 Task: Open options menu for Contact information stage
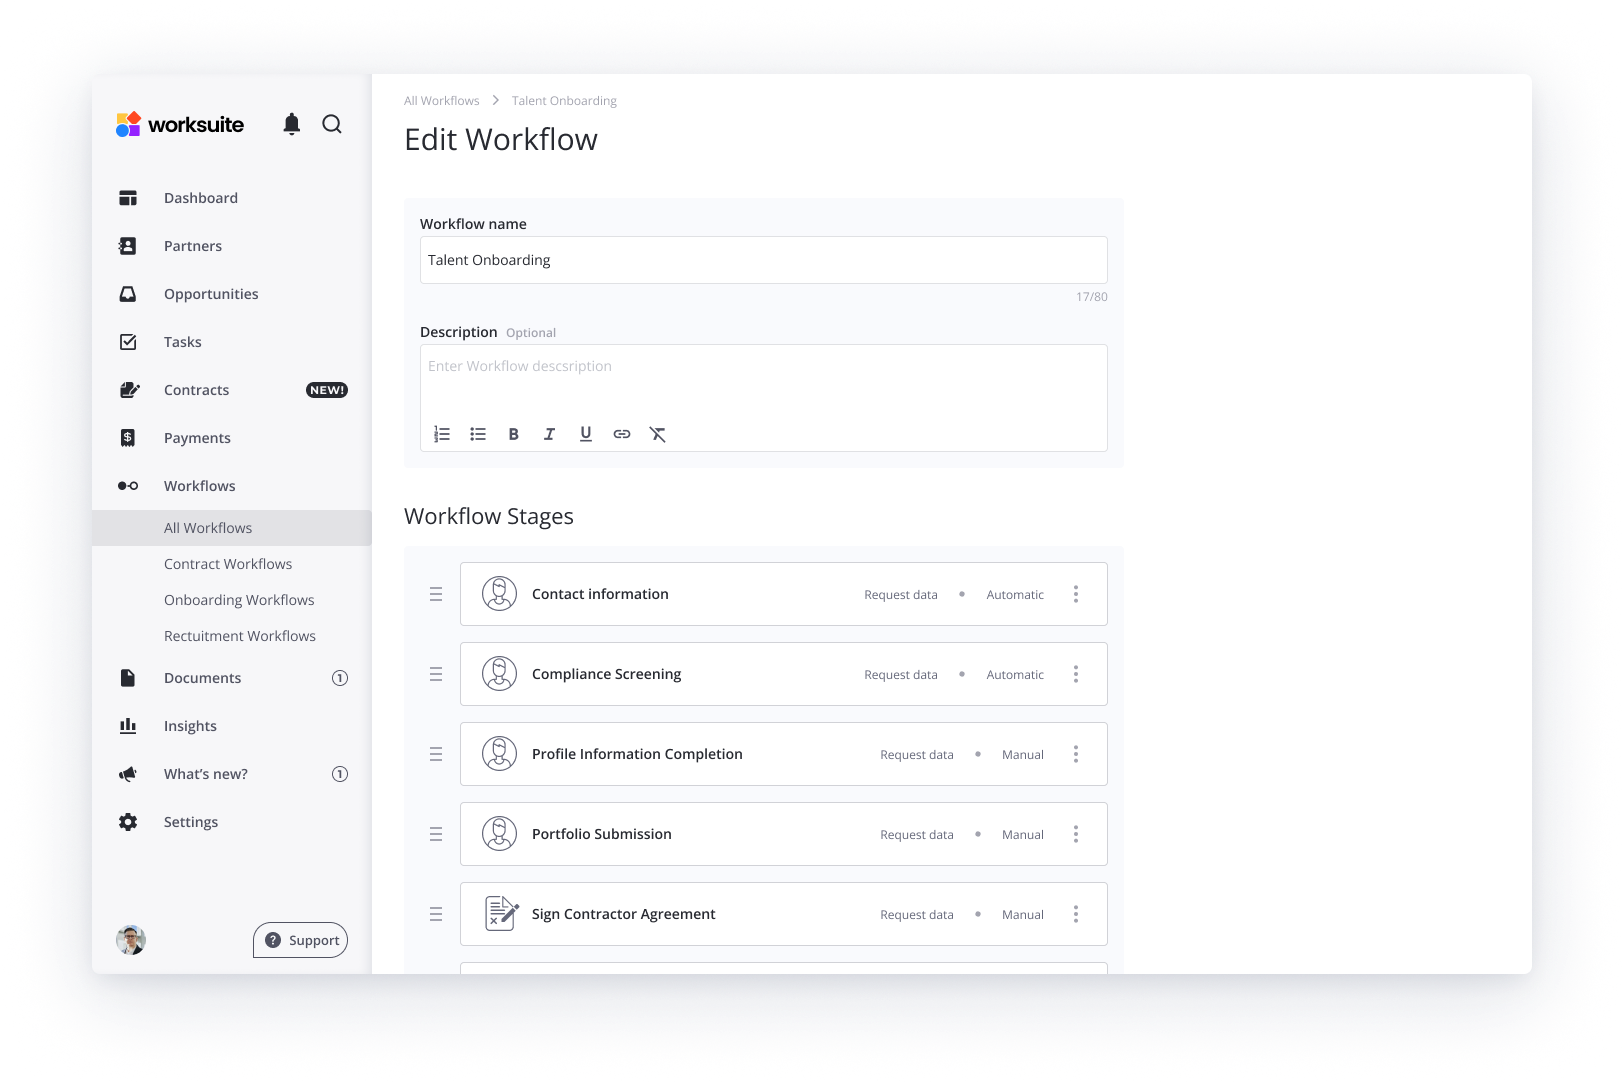tap(1076, 594)
